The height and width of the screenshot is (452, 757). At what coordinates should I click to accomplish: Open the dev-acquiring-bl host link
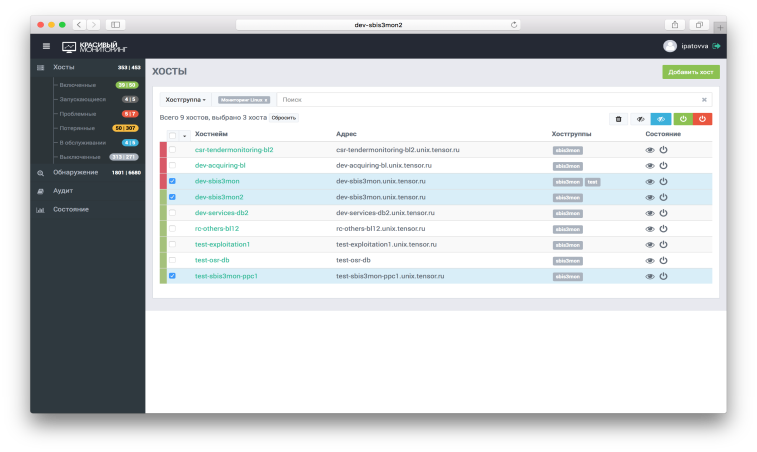220,165
